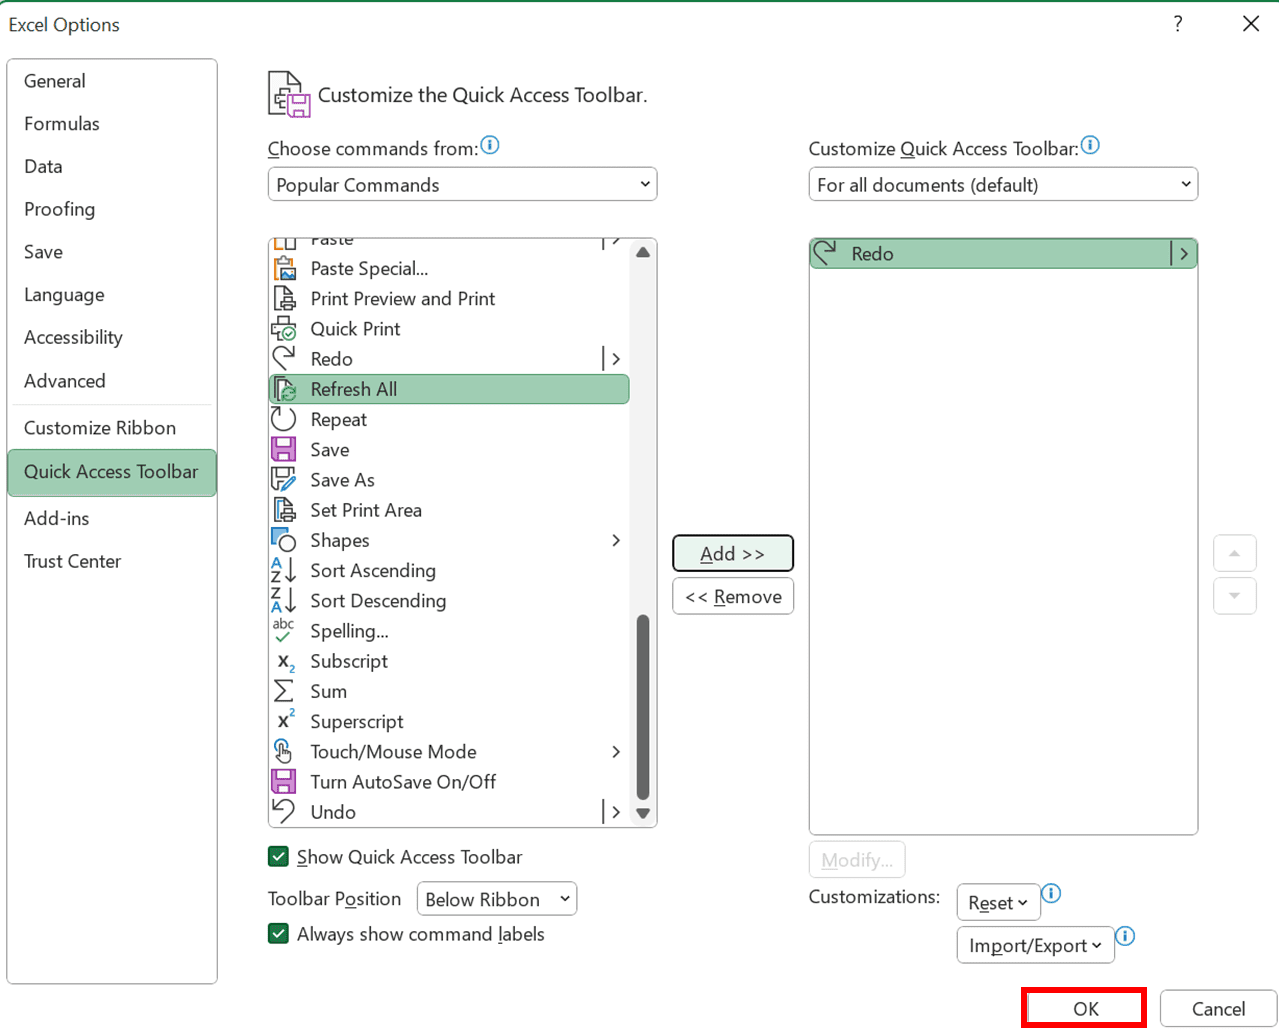Expand the Touch/Mouse Mode submenu arrow

[616, 751]
